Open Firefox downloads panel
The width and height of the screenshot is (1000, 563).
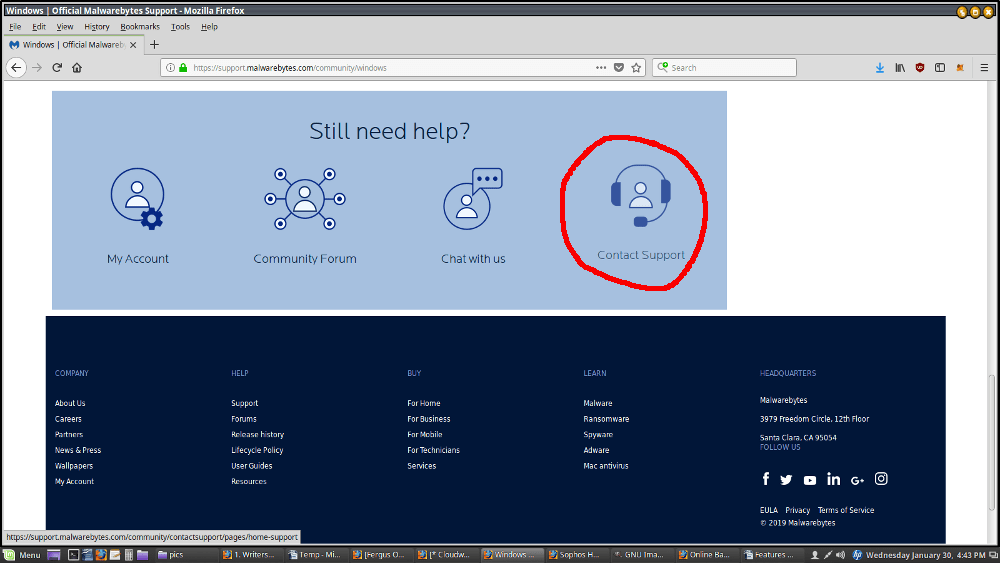(x=879, y=68)
